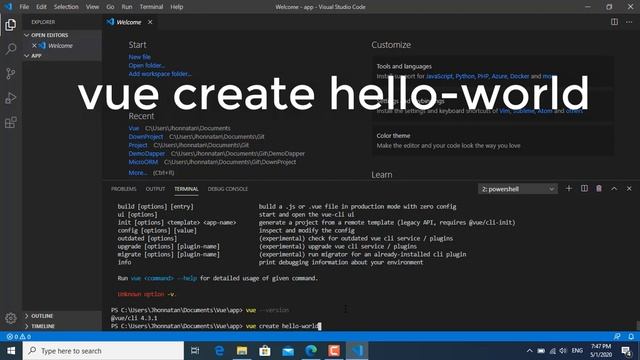Close the Welcome tab

[150, 22]
